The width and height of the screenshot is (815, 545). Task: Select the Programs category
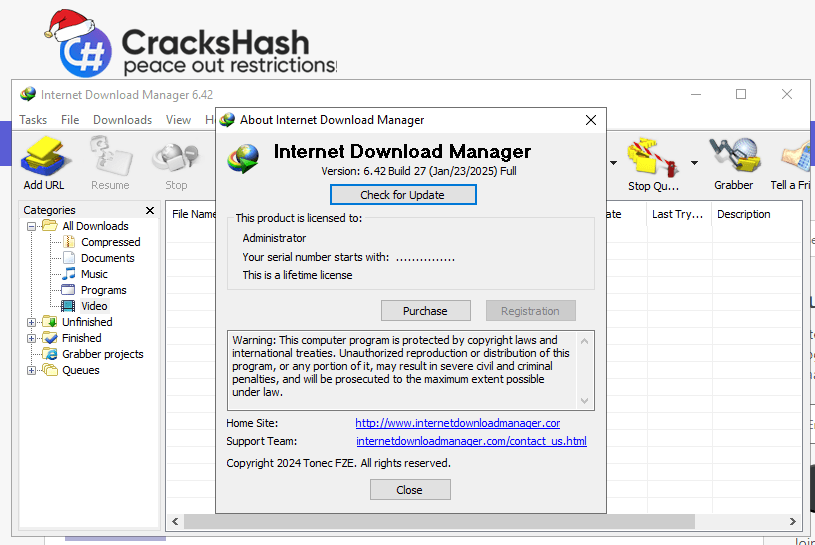pos(103,290)
